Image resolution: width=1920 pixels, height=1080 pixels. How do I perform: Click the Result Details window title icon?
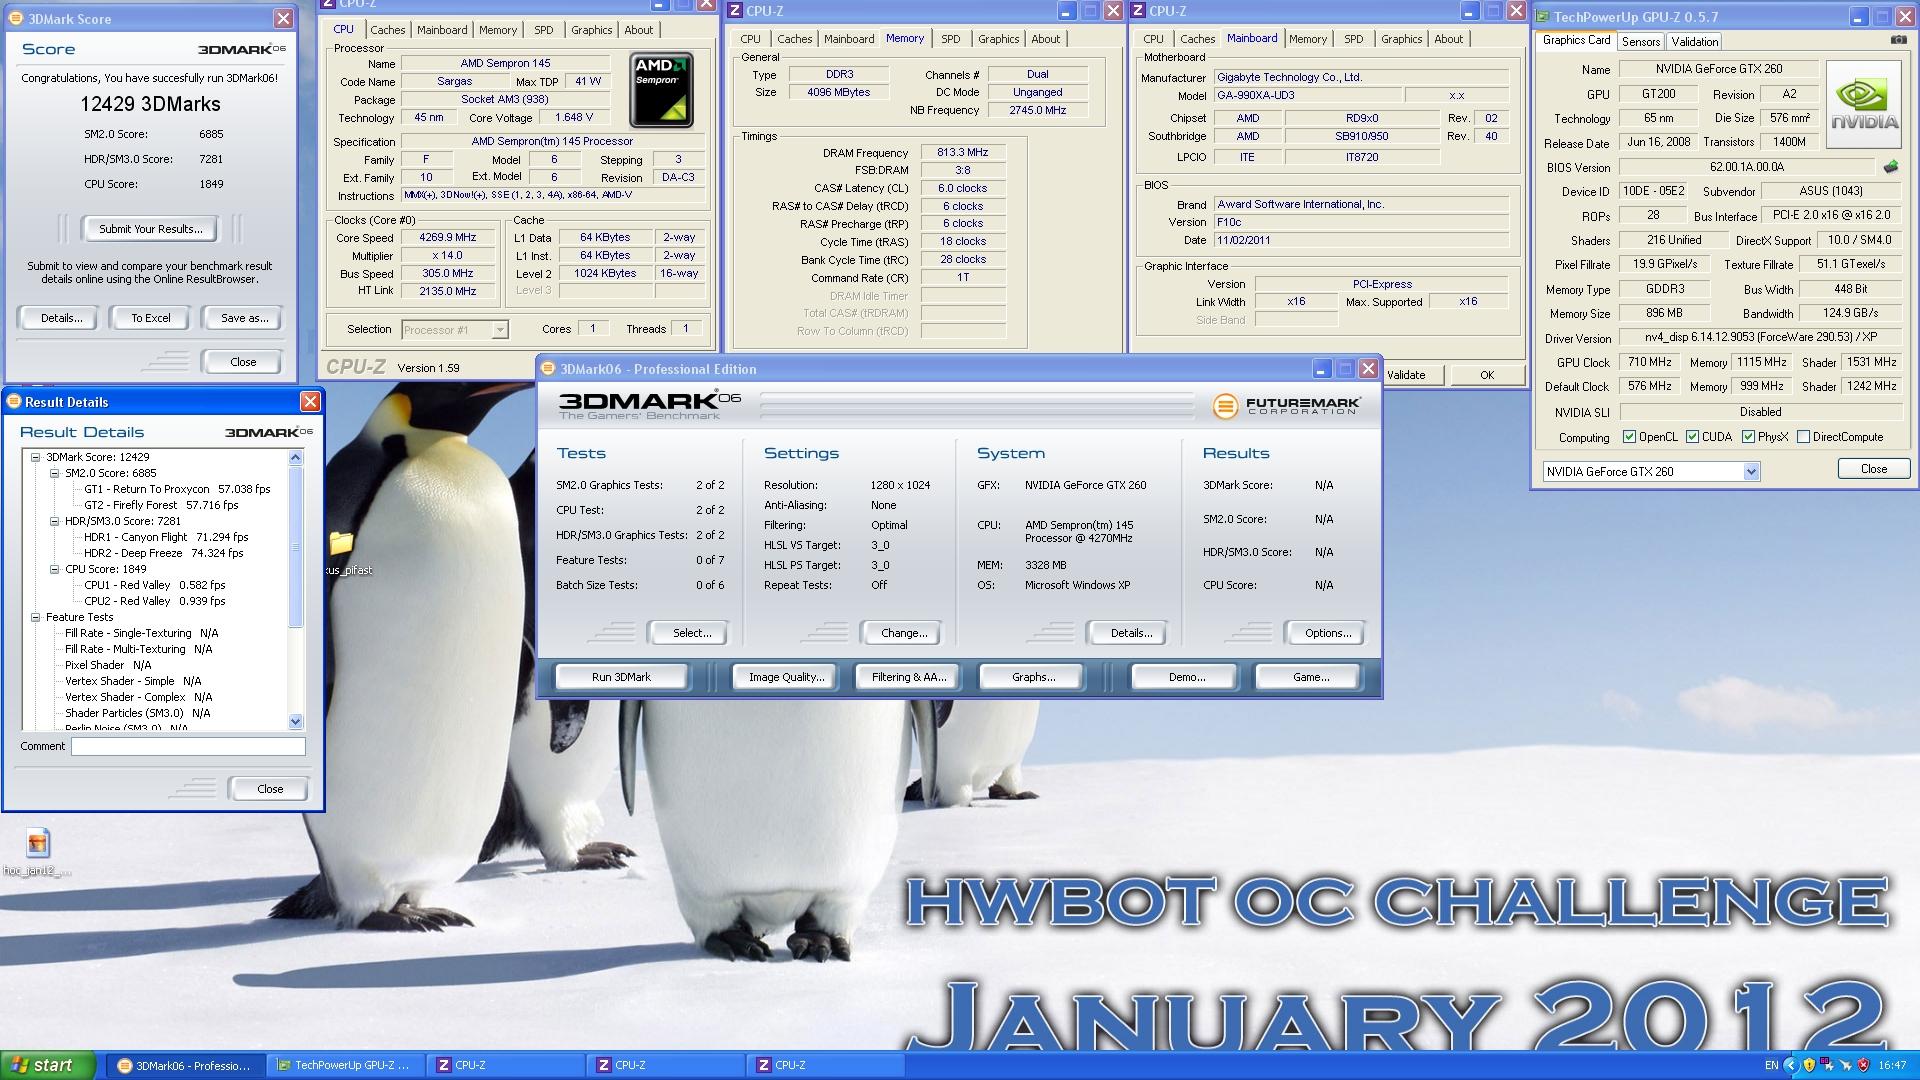coord(13,402)
